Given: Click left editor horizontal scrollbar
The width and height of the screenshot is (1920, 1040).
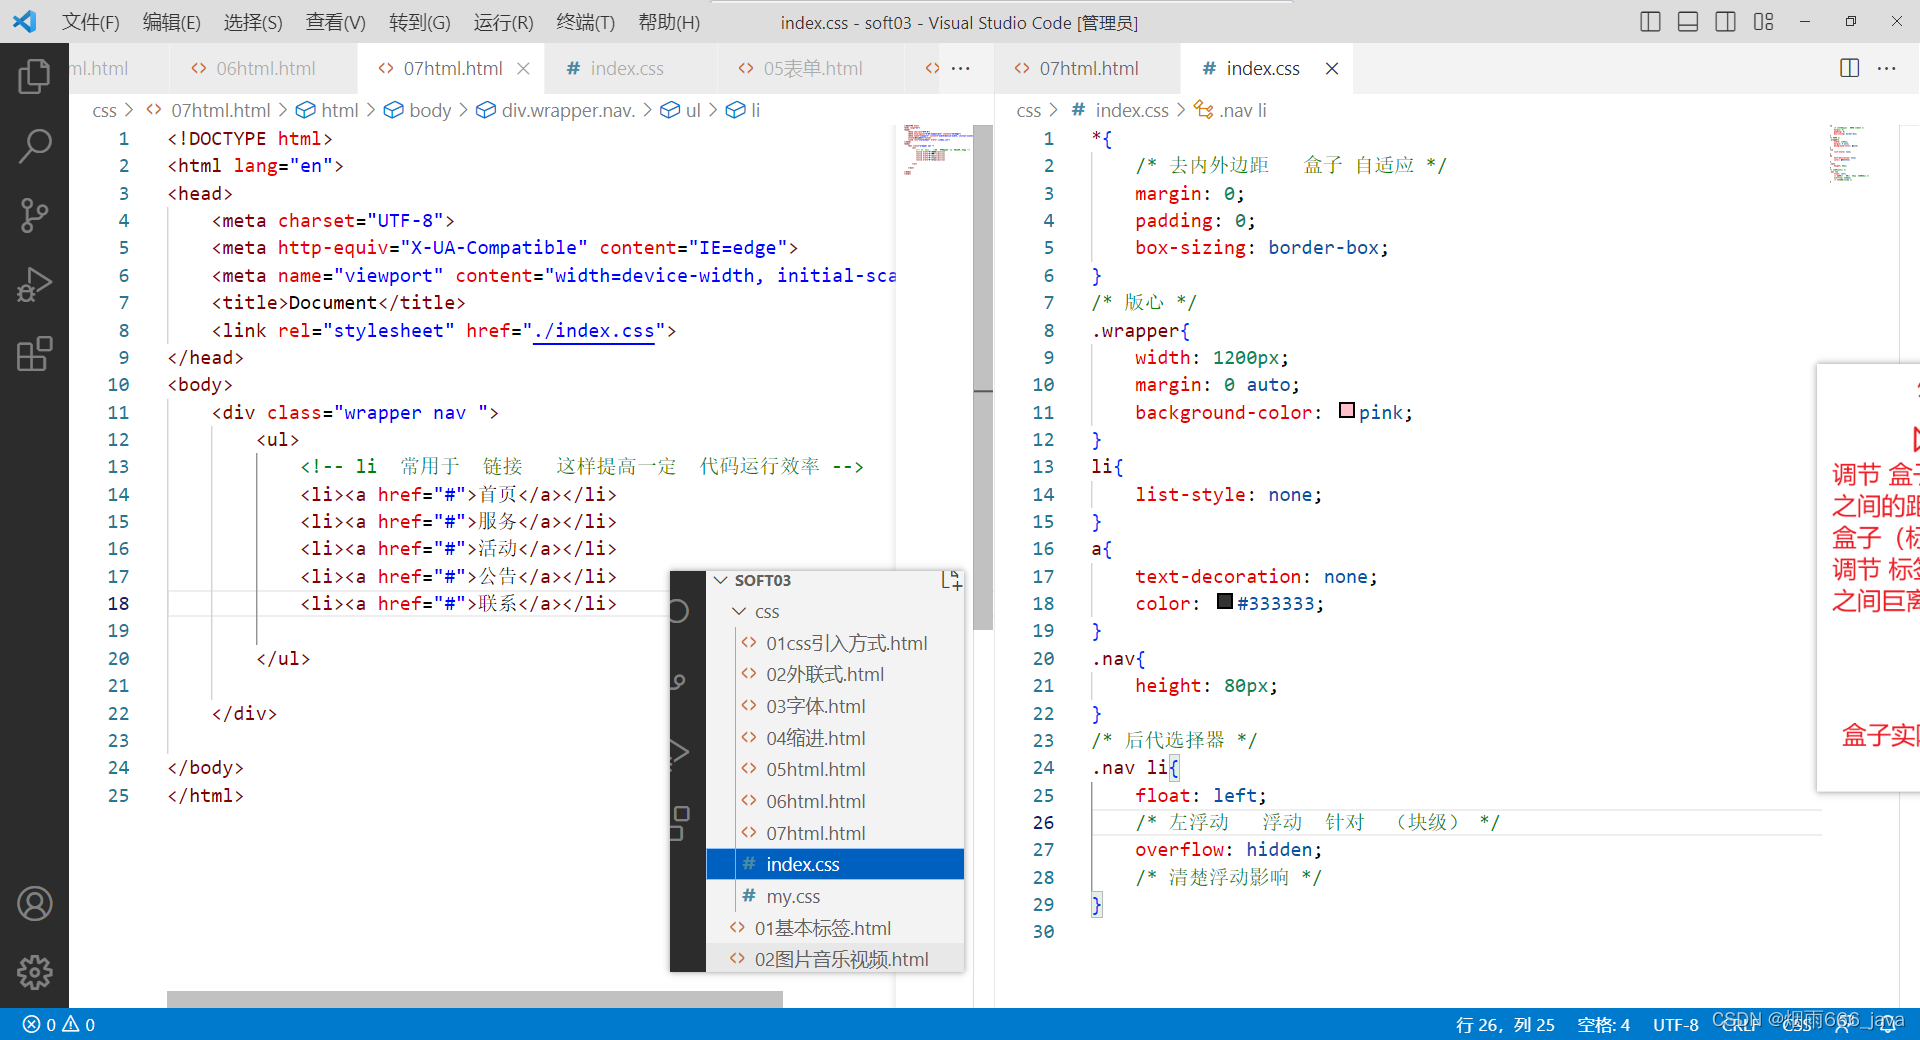Looking at the screenshot, I should 474,998.
